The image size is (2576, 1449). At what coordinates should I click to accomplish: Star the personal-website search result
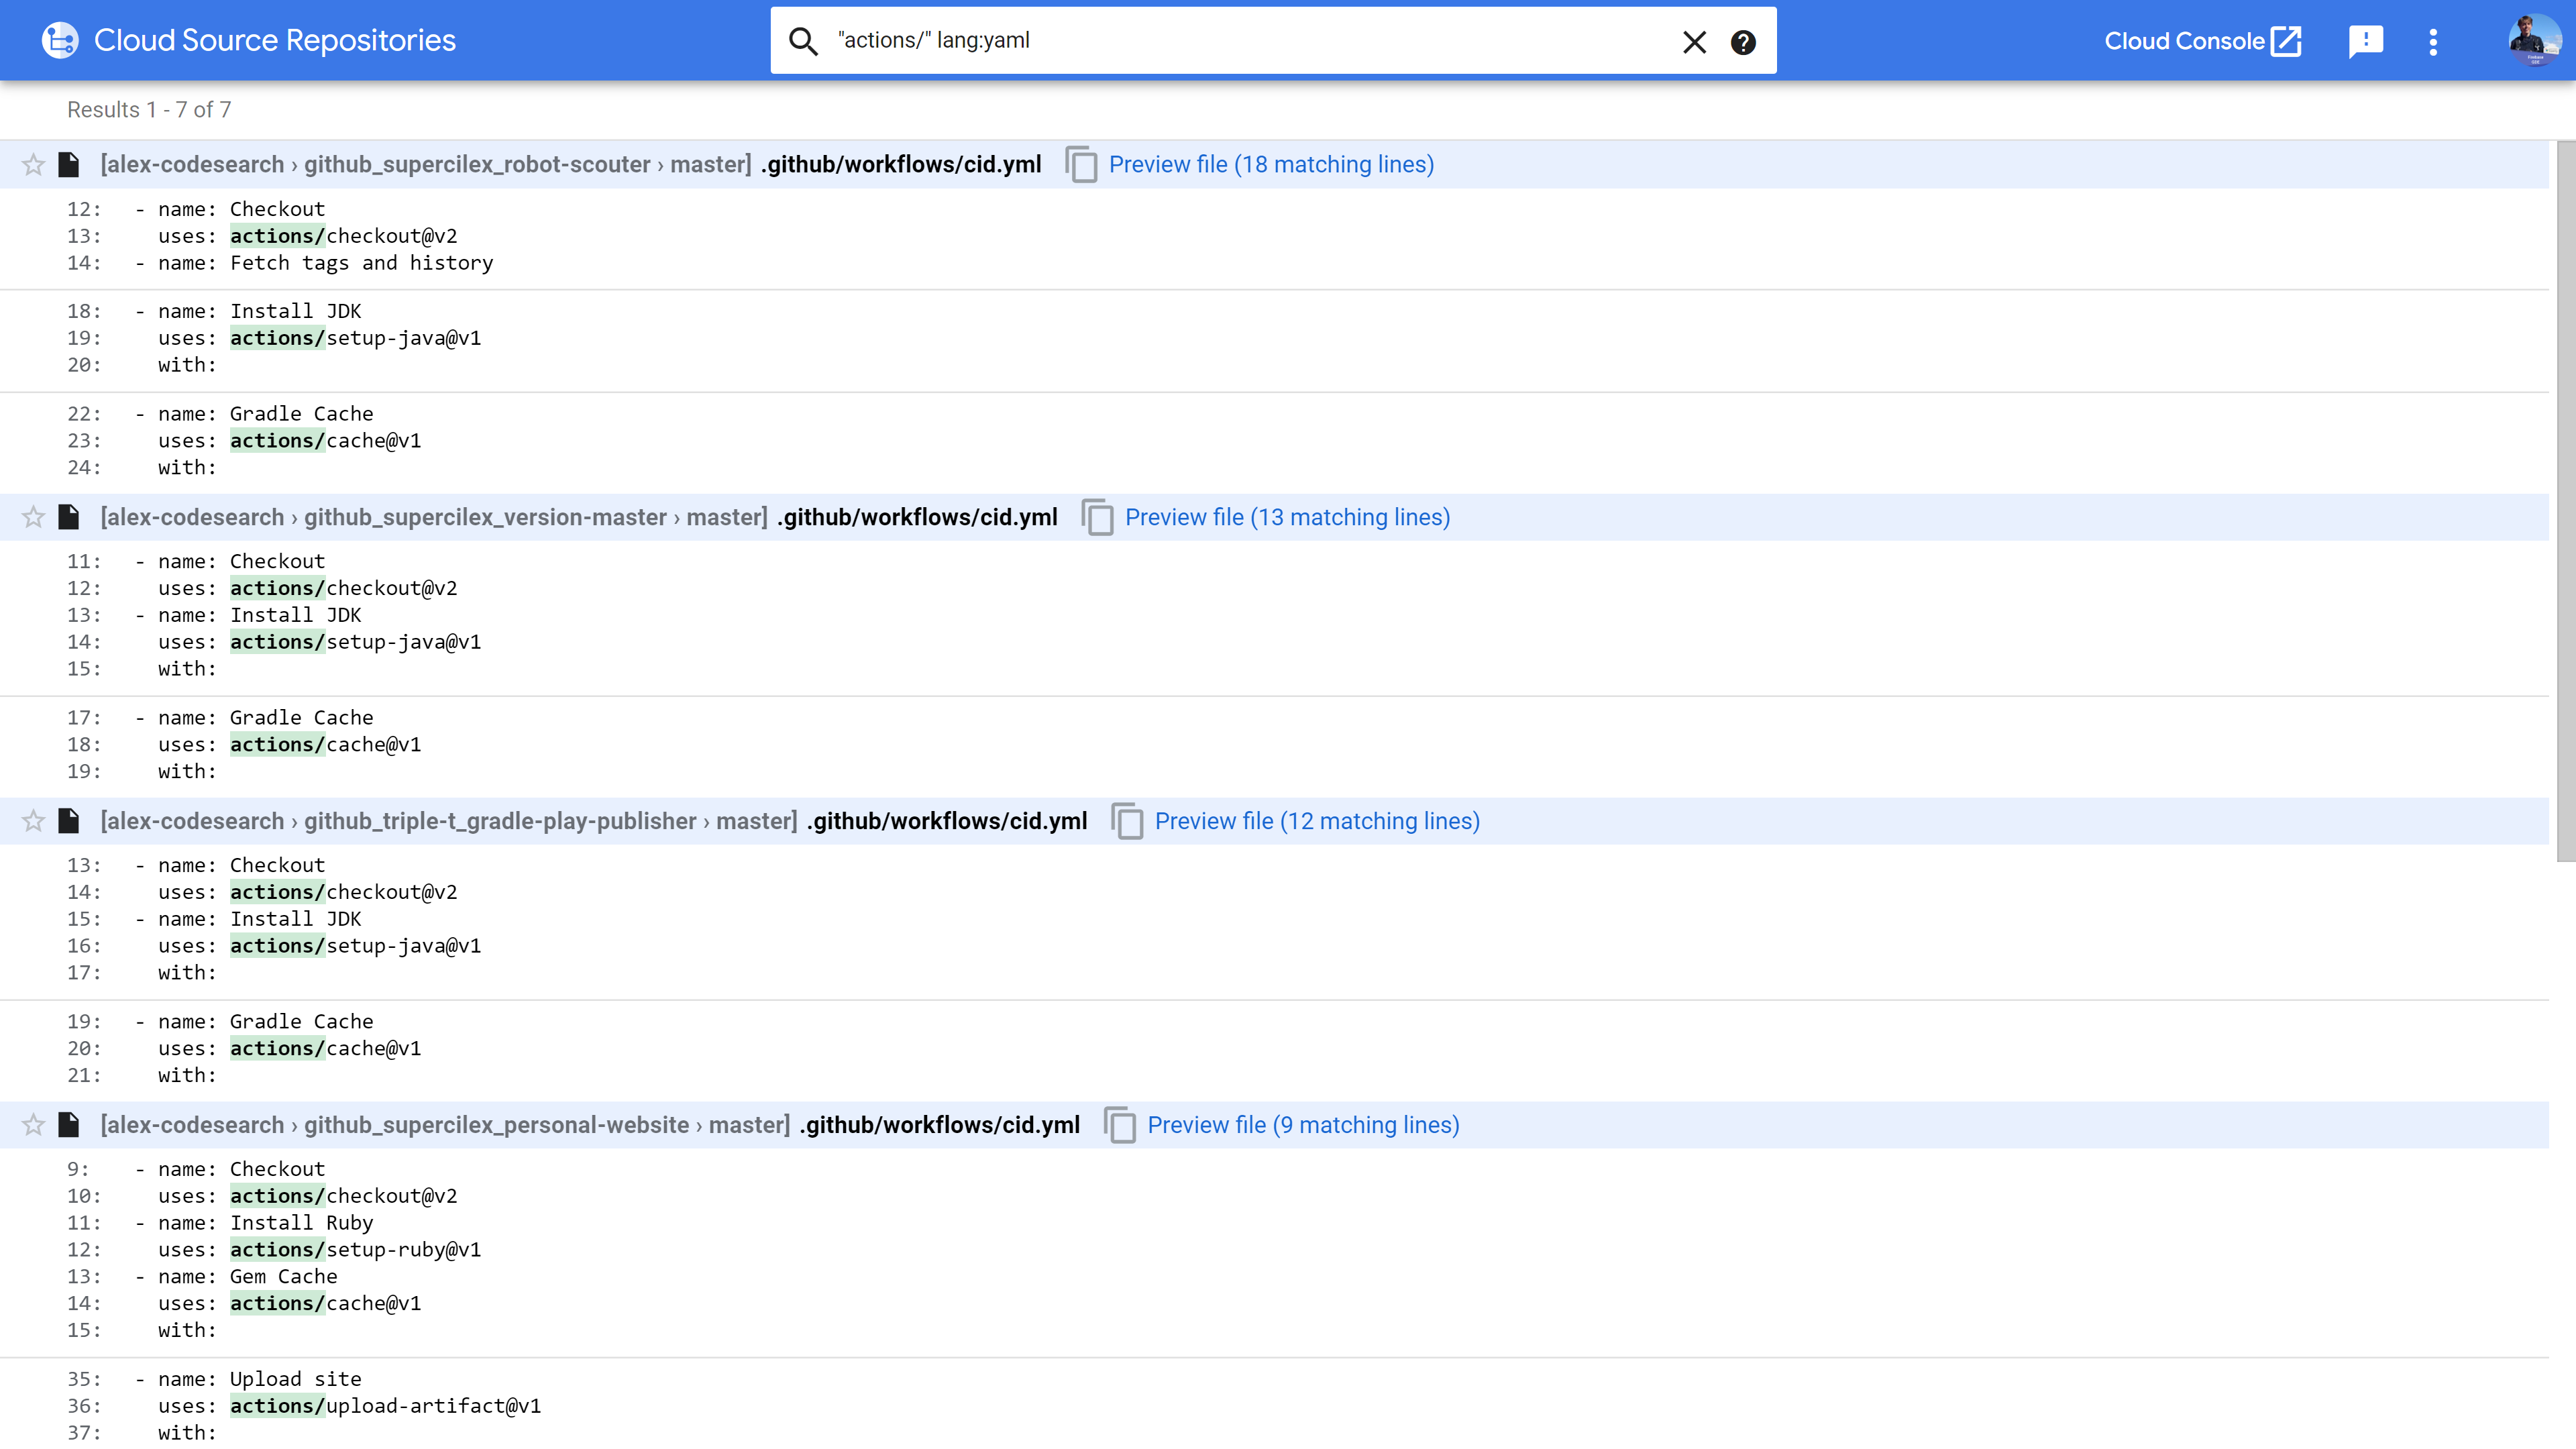tap(33, 1126)
